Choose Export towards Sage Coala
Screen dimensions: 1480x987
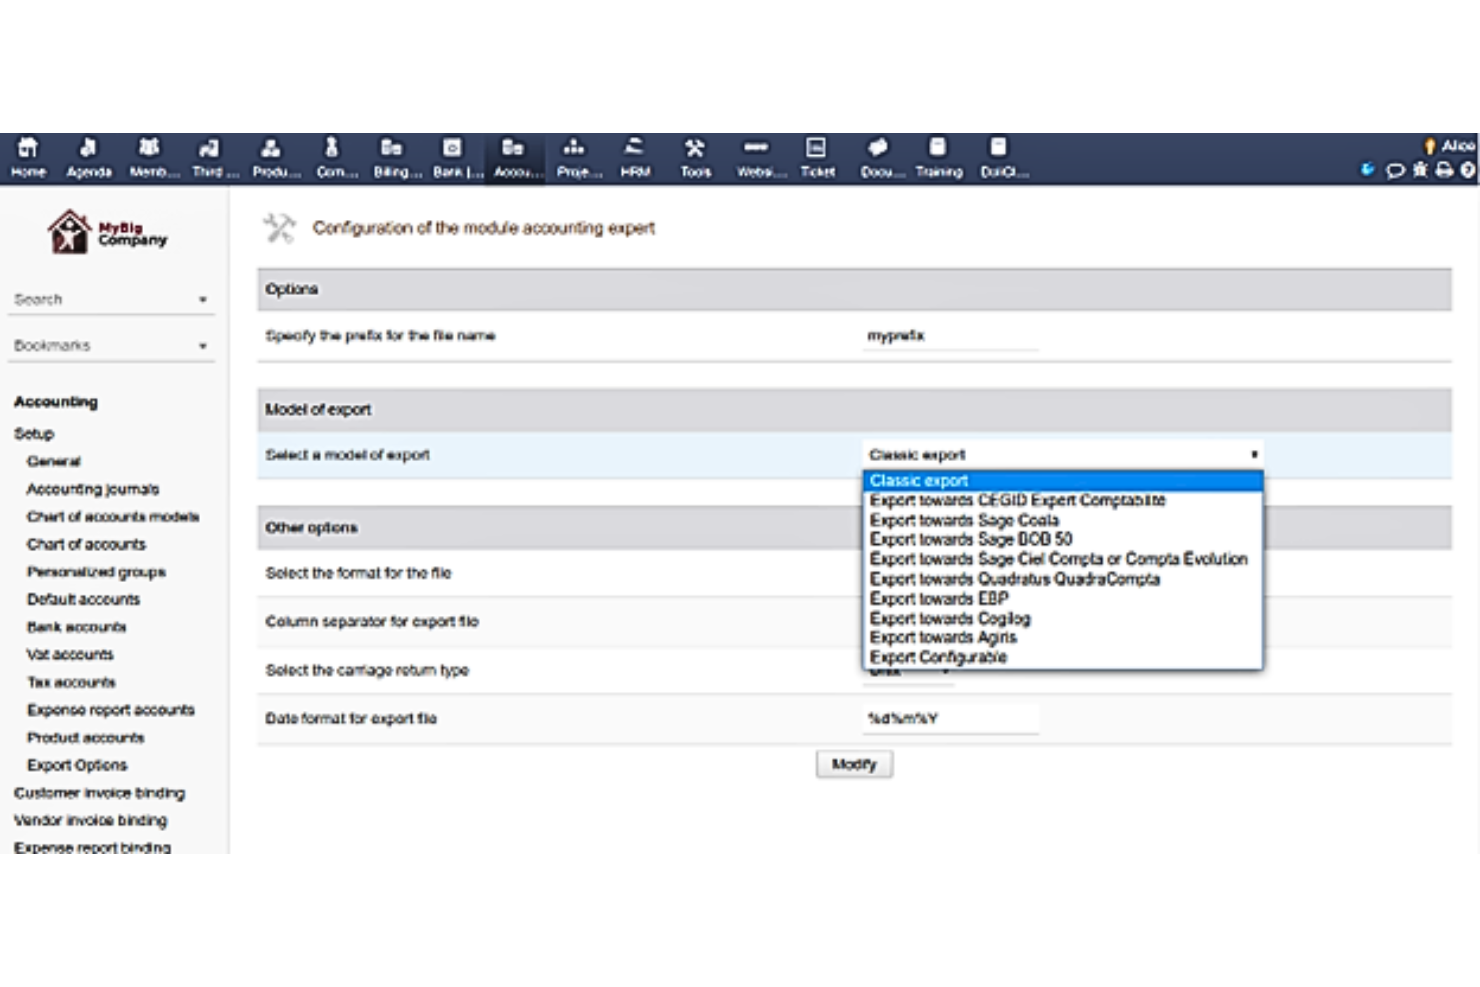click(1063, 520)
